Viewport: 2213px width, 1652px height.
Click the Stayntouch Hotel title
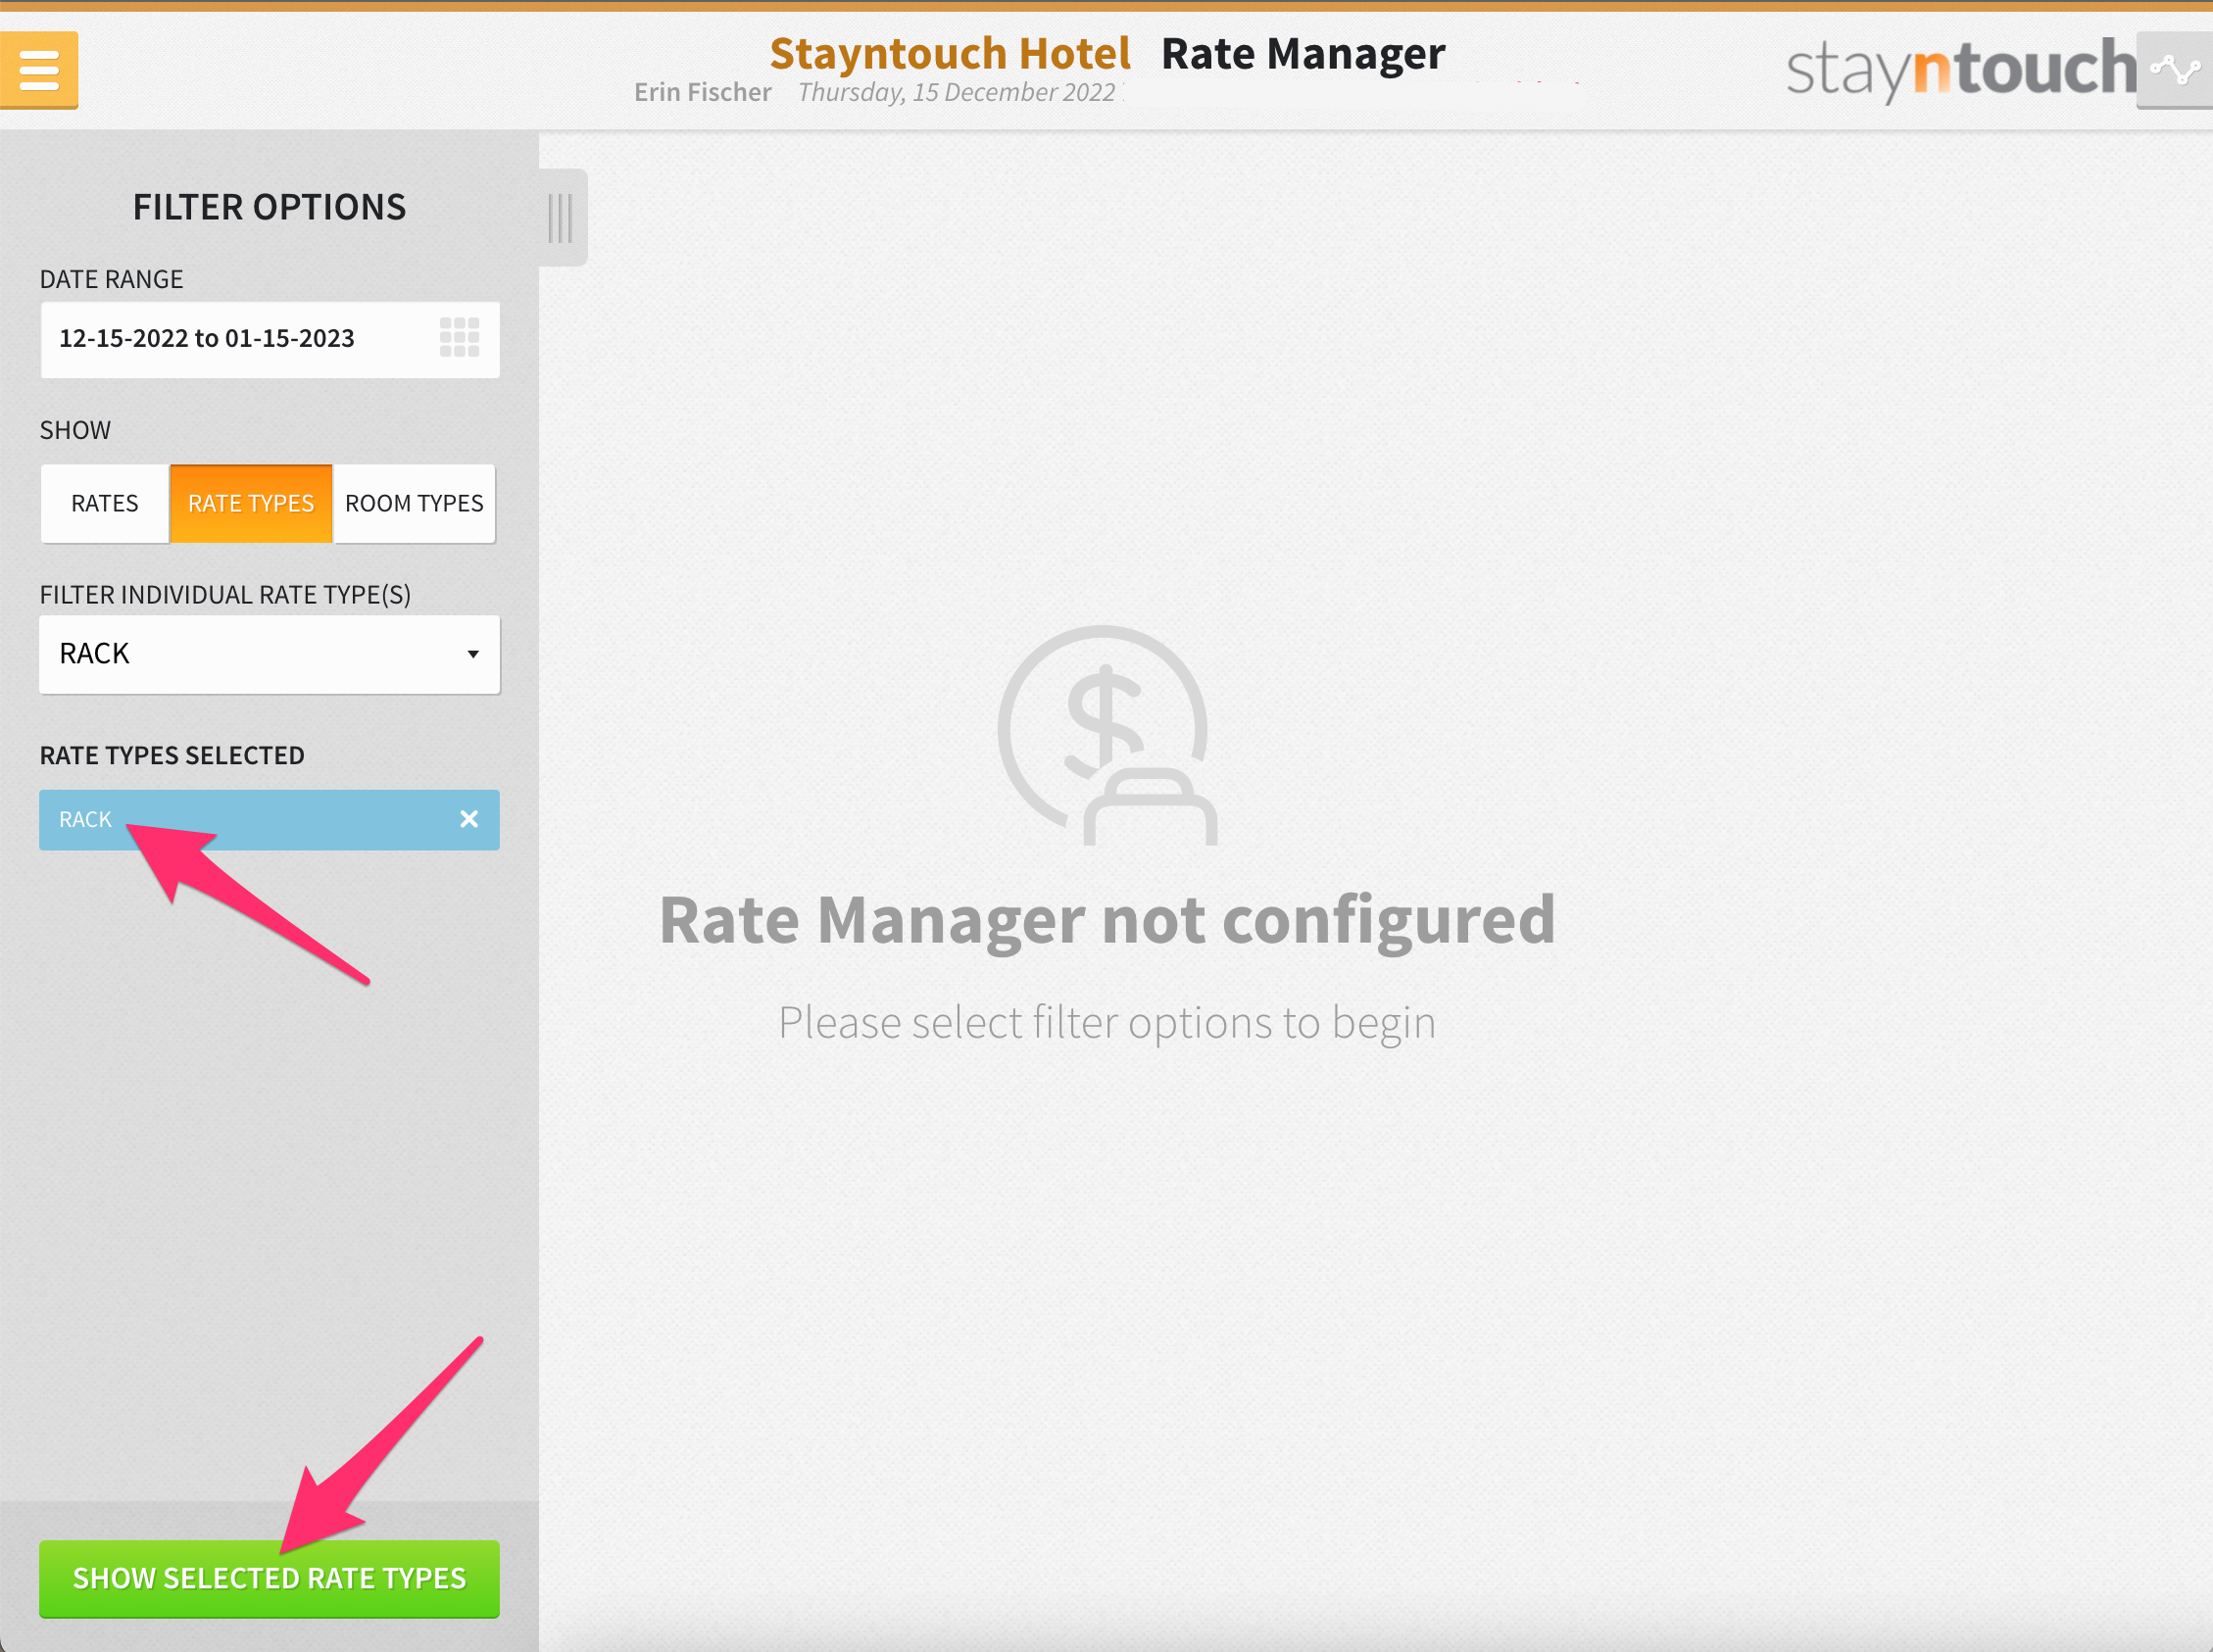[949, 53]
